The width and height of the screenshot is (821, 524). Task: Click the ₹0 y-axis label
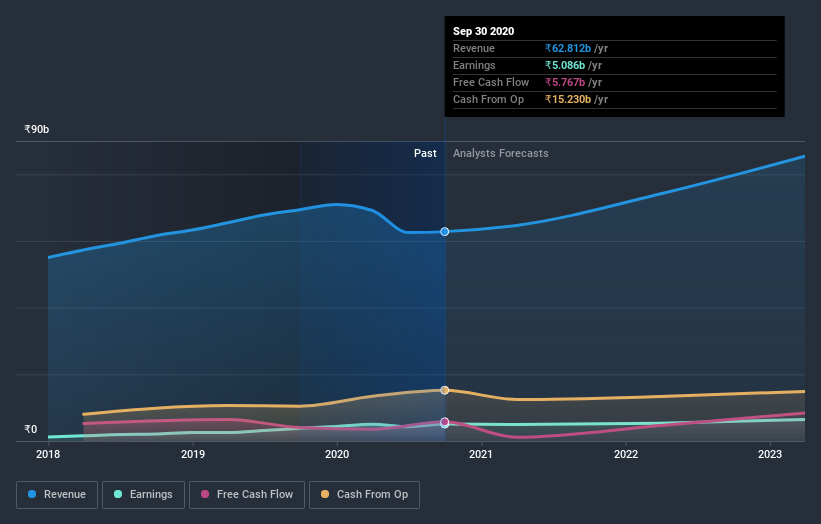(31, 429)
